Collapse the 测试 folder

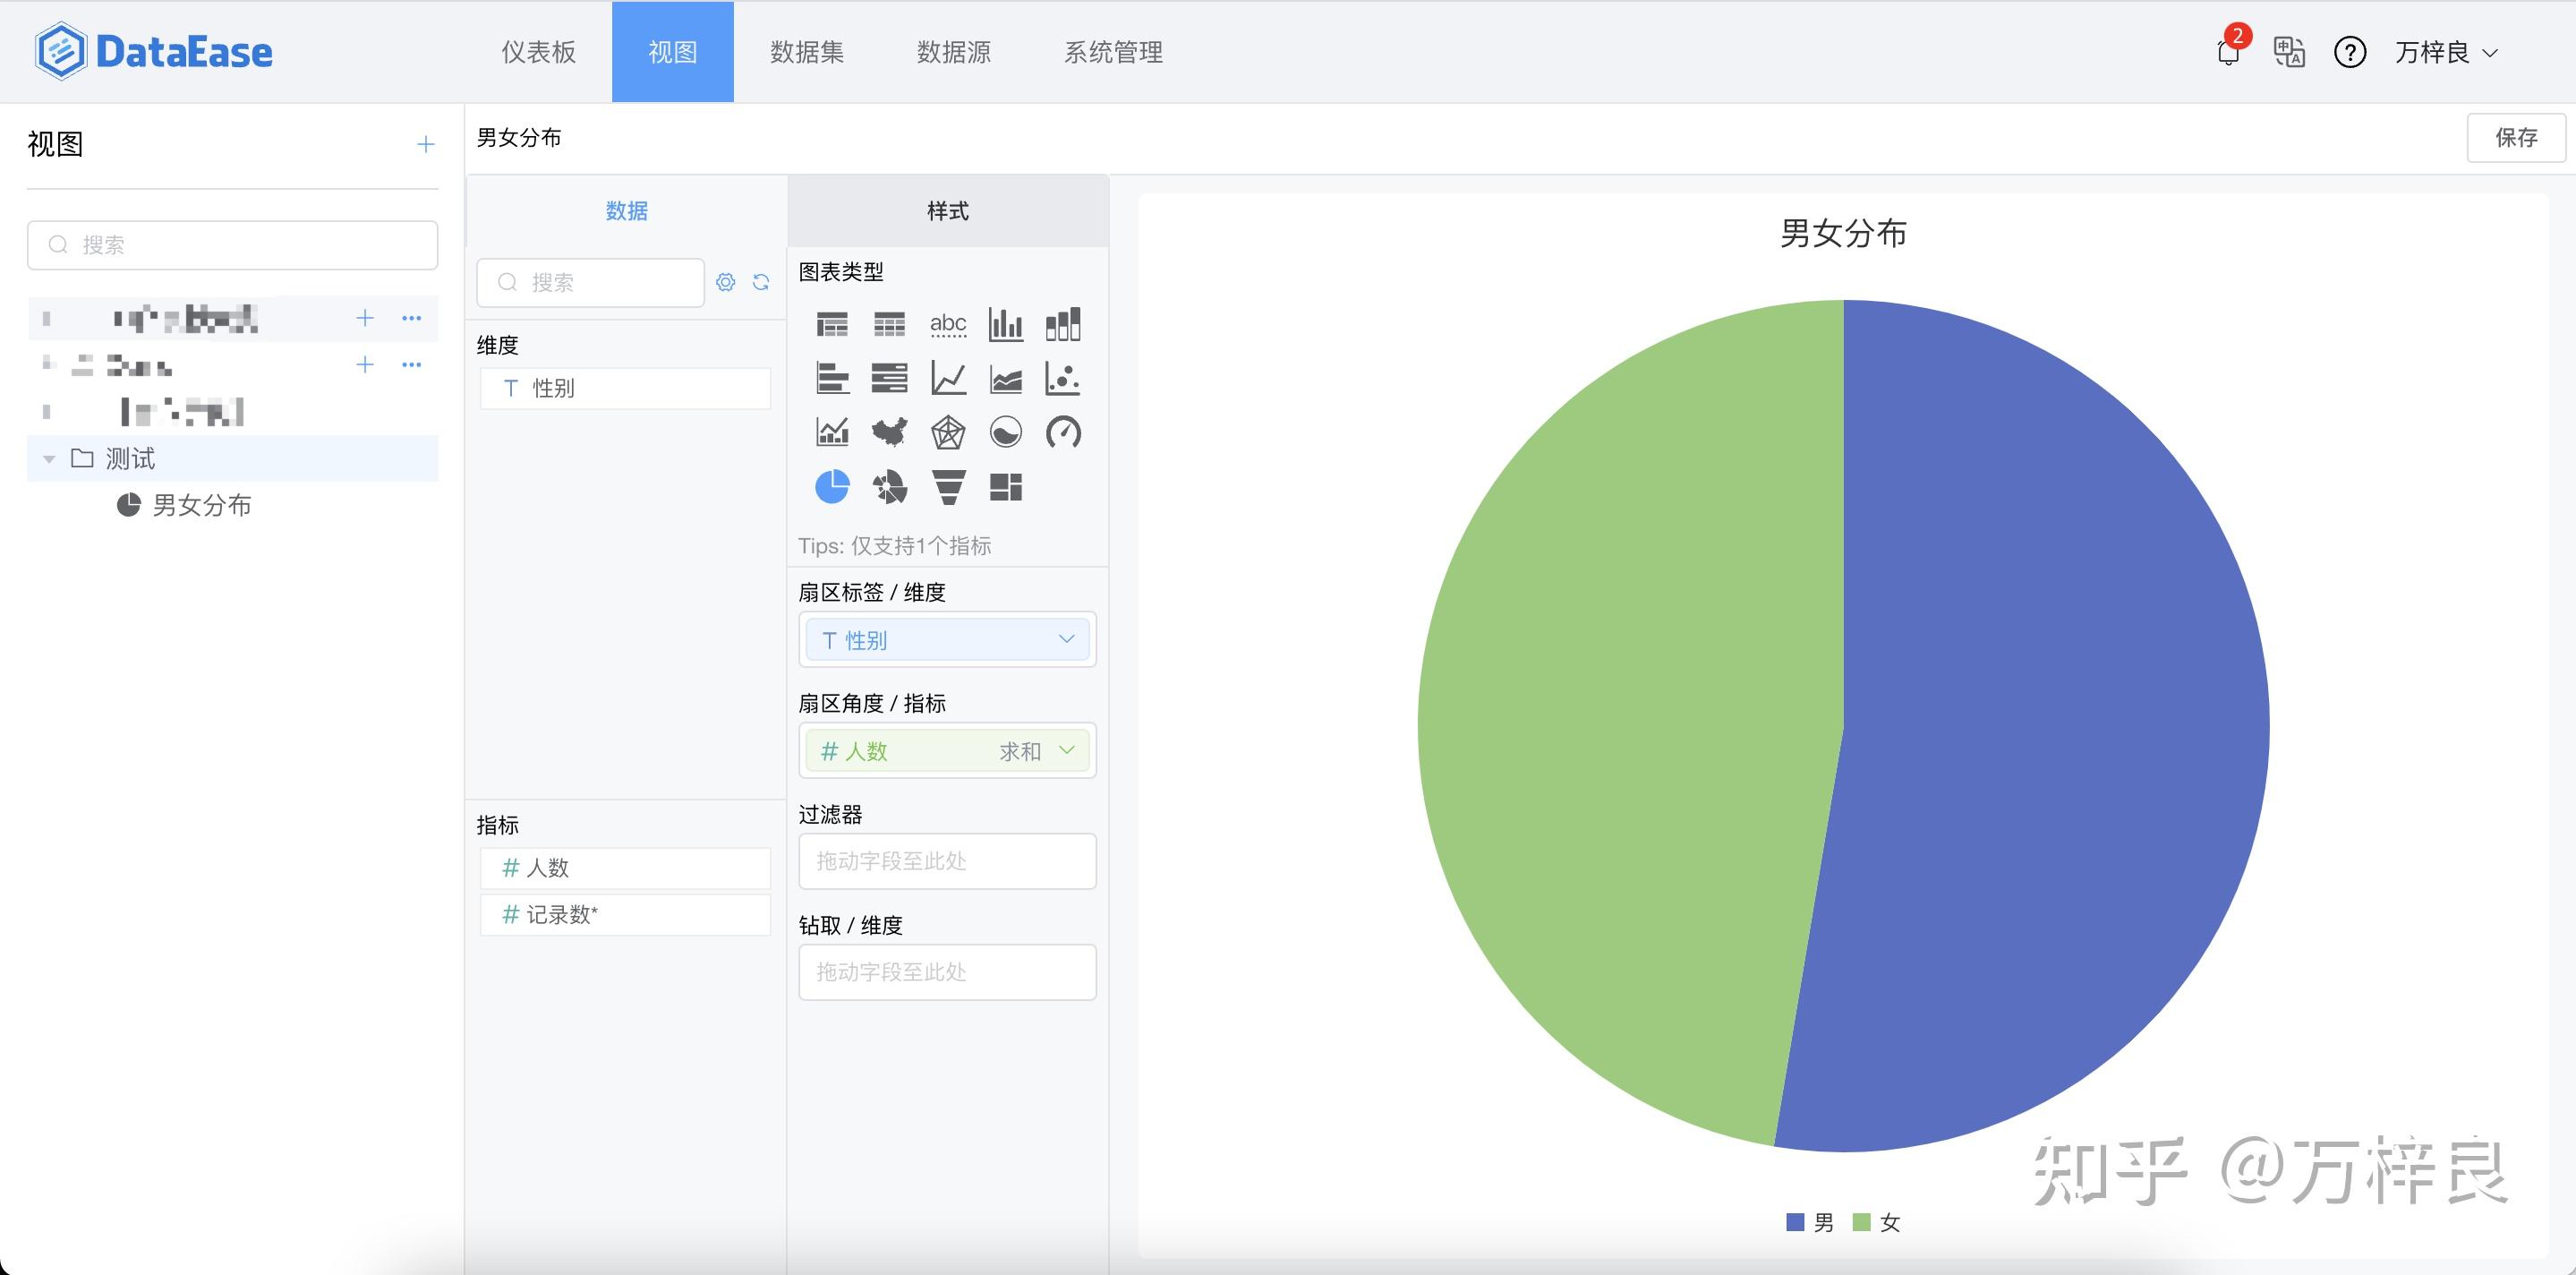pyautogui.click(x=49, y=459)
